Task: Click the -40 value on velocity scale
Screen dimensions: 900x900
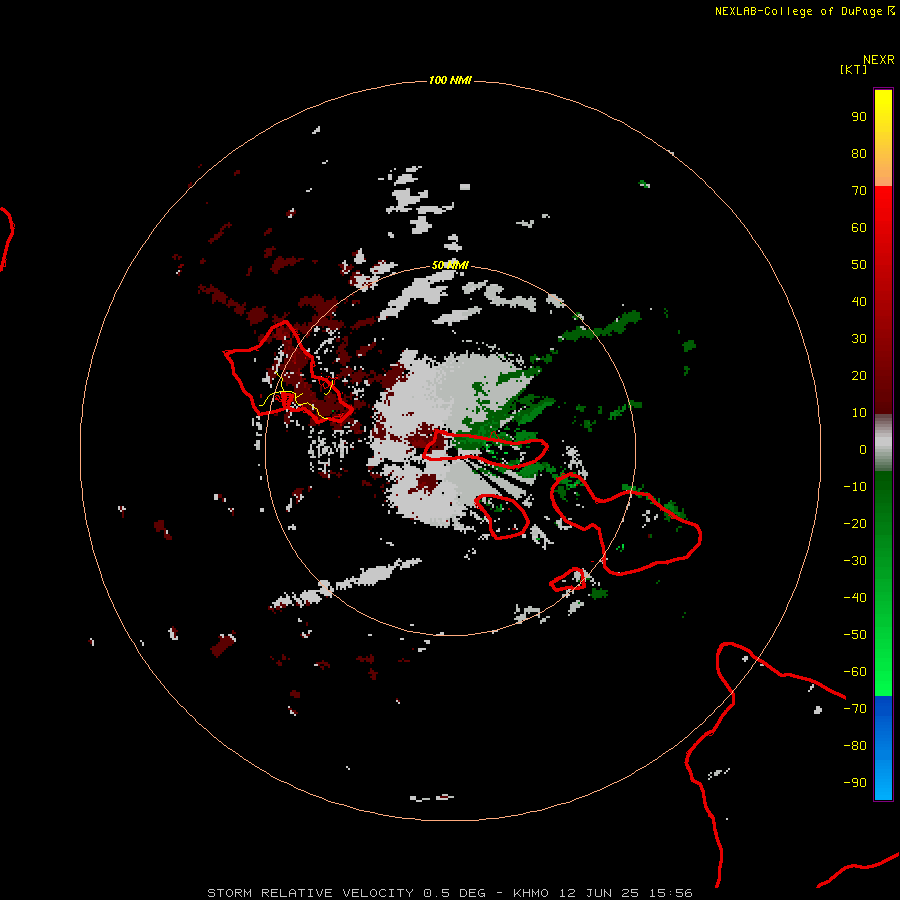Action: point(855,598)
